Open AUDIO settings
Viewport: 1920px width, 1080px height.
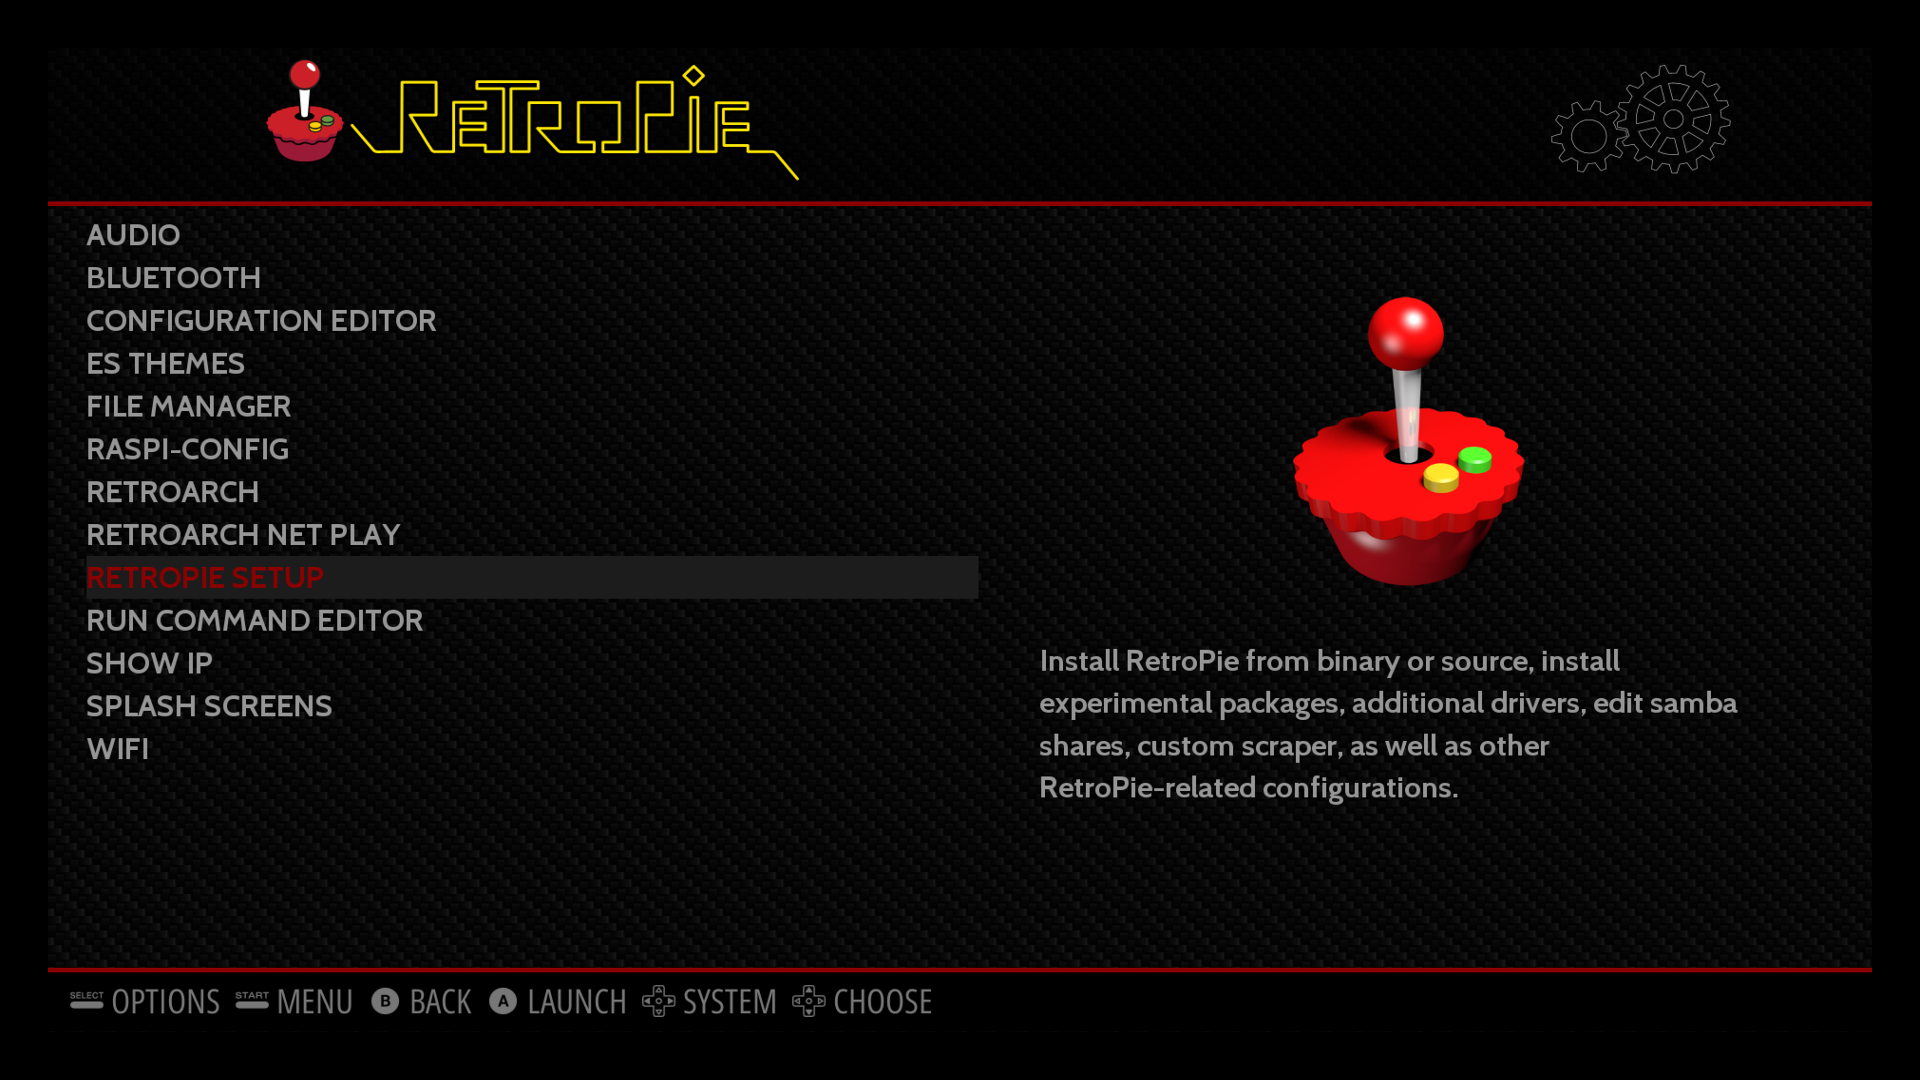click(132, 233)
